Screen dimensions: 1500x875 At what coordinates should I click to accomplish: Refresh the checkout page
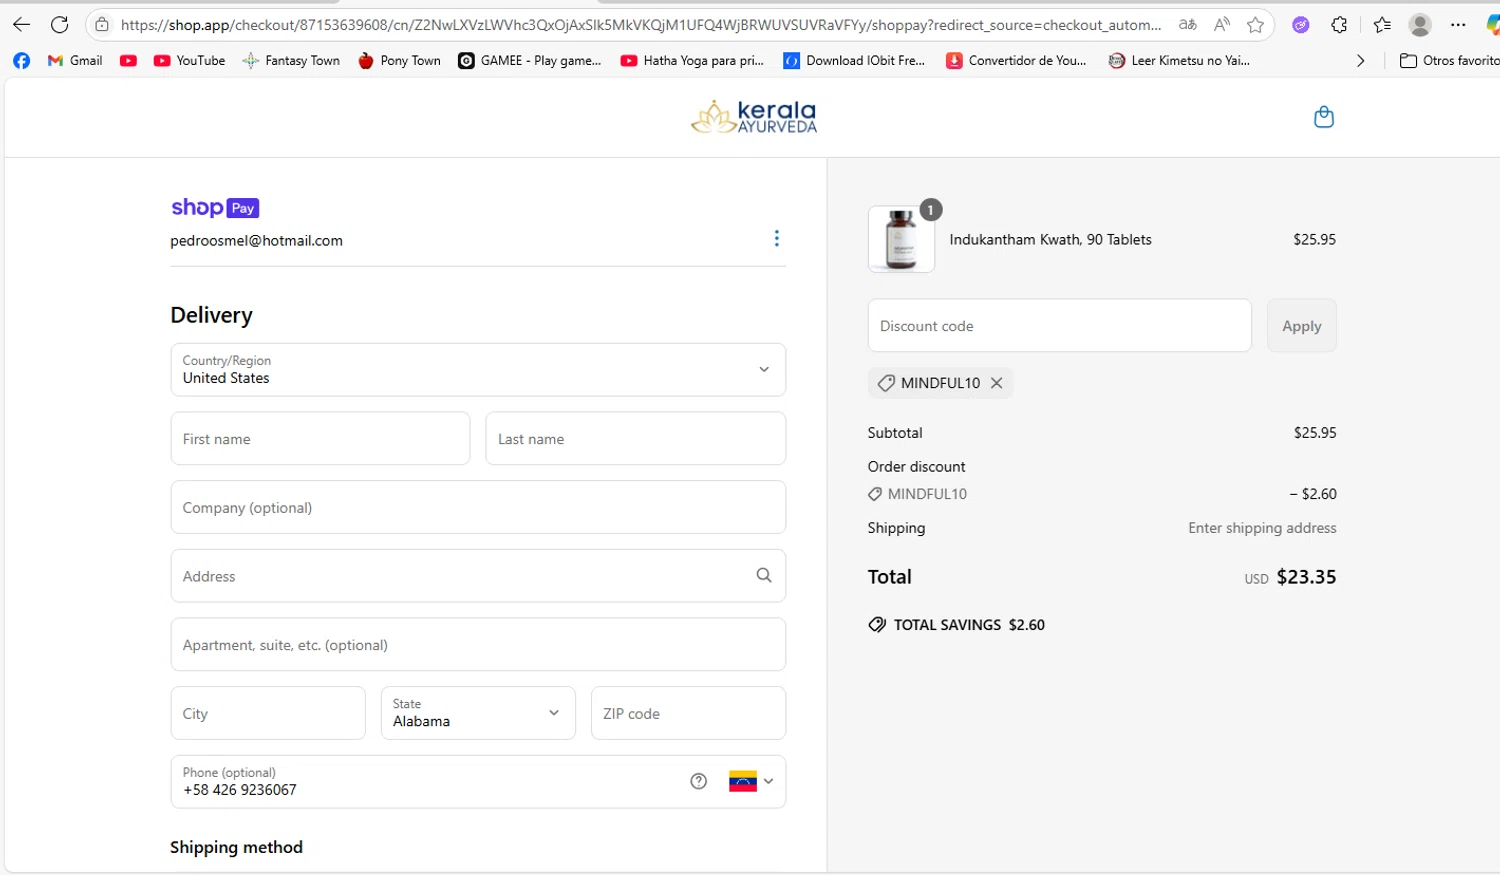pos(60,25)
